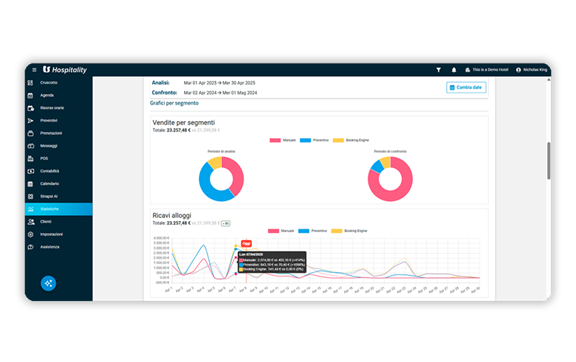Click the 'Vendite per segmenti' heading
576x362 pixels.
coord(184,123)
